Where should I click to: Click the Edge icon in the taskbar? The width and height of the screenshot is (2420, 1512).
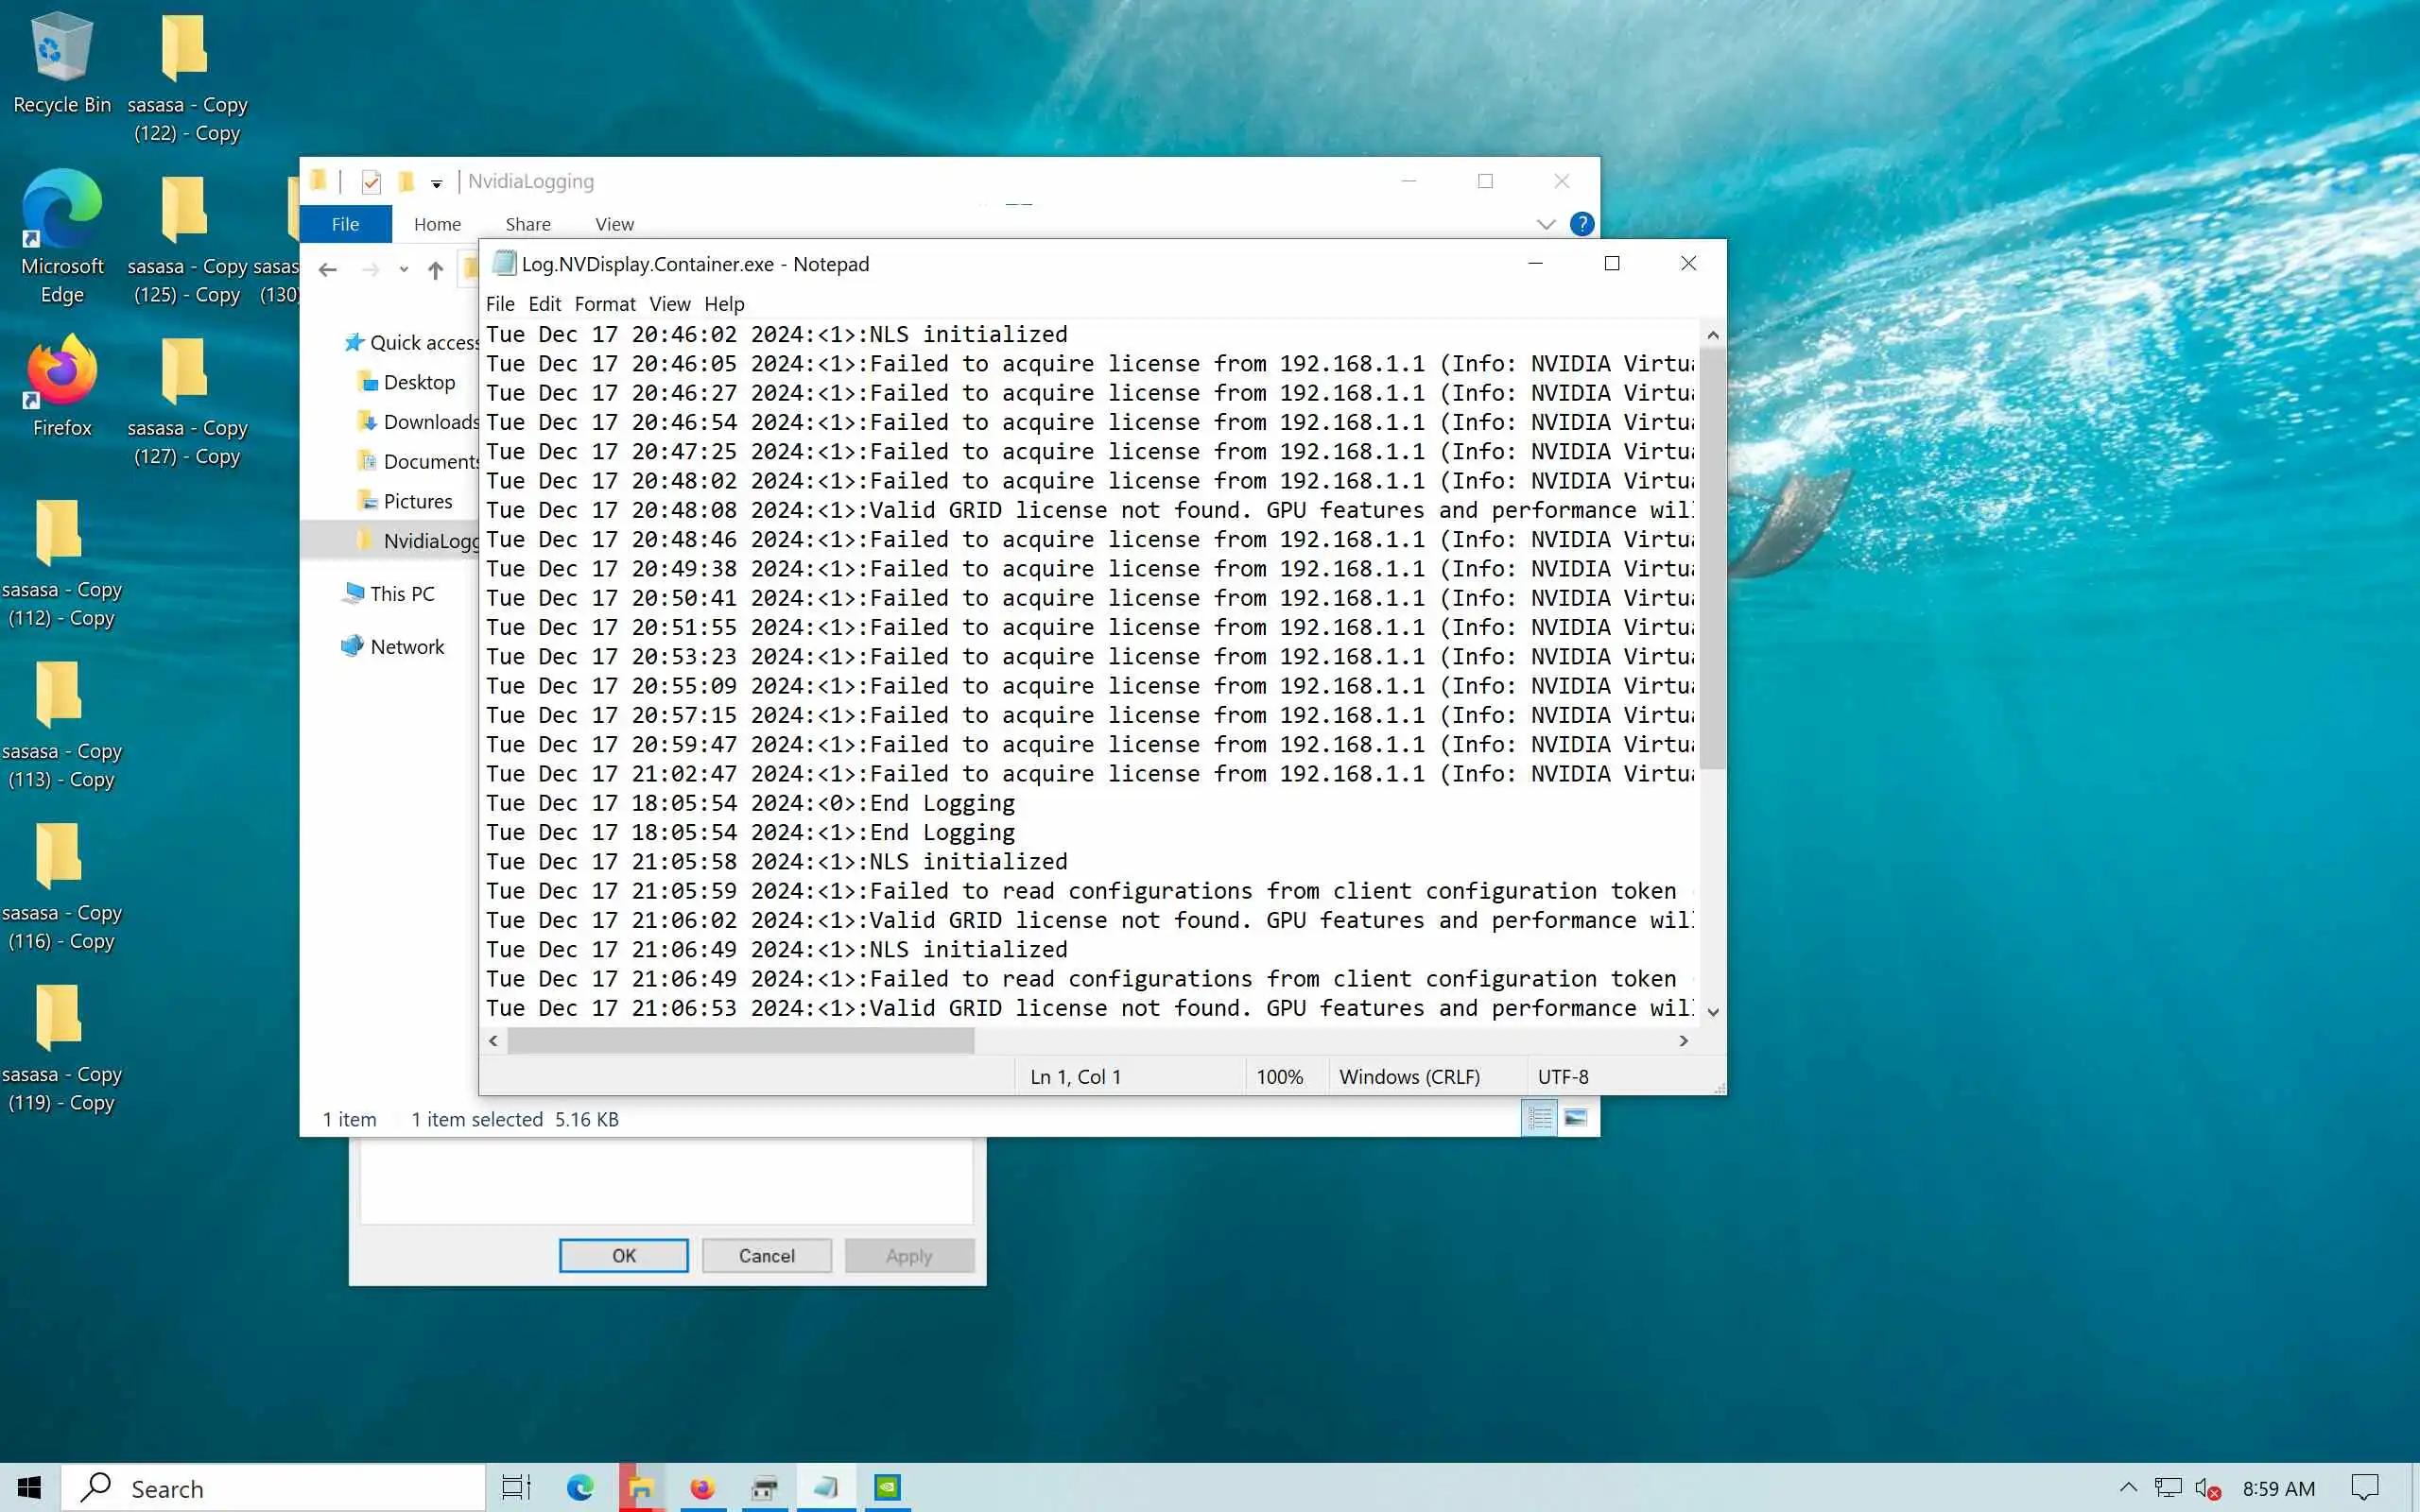(x=580, y=1487)
